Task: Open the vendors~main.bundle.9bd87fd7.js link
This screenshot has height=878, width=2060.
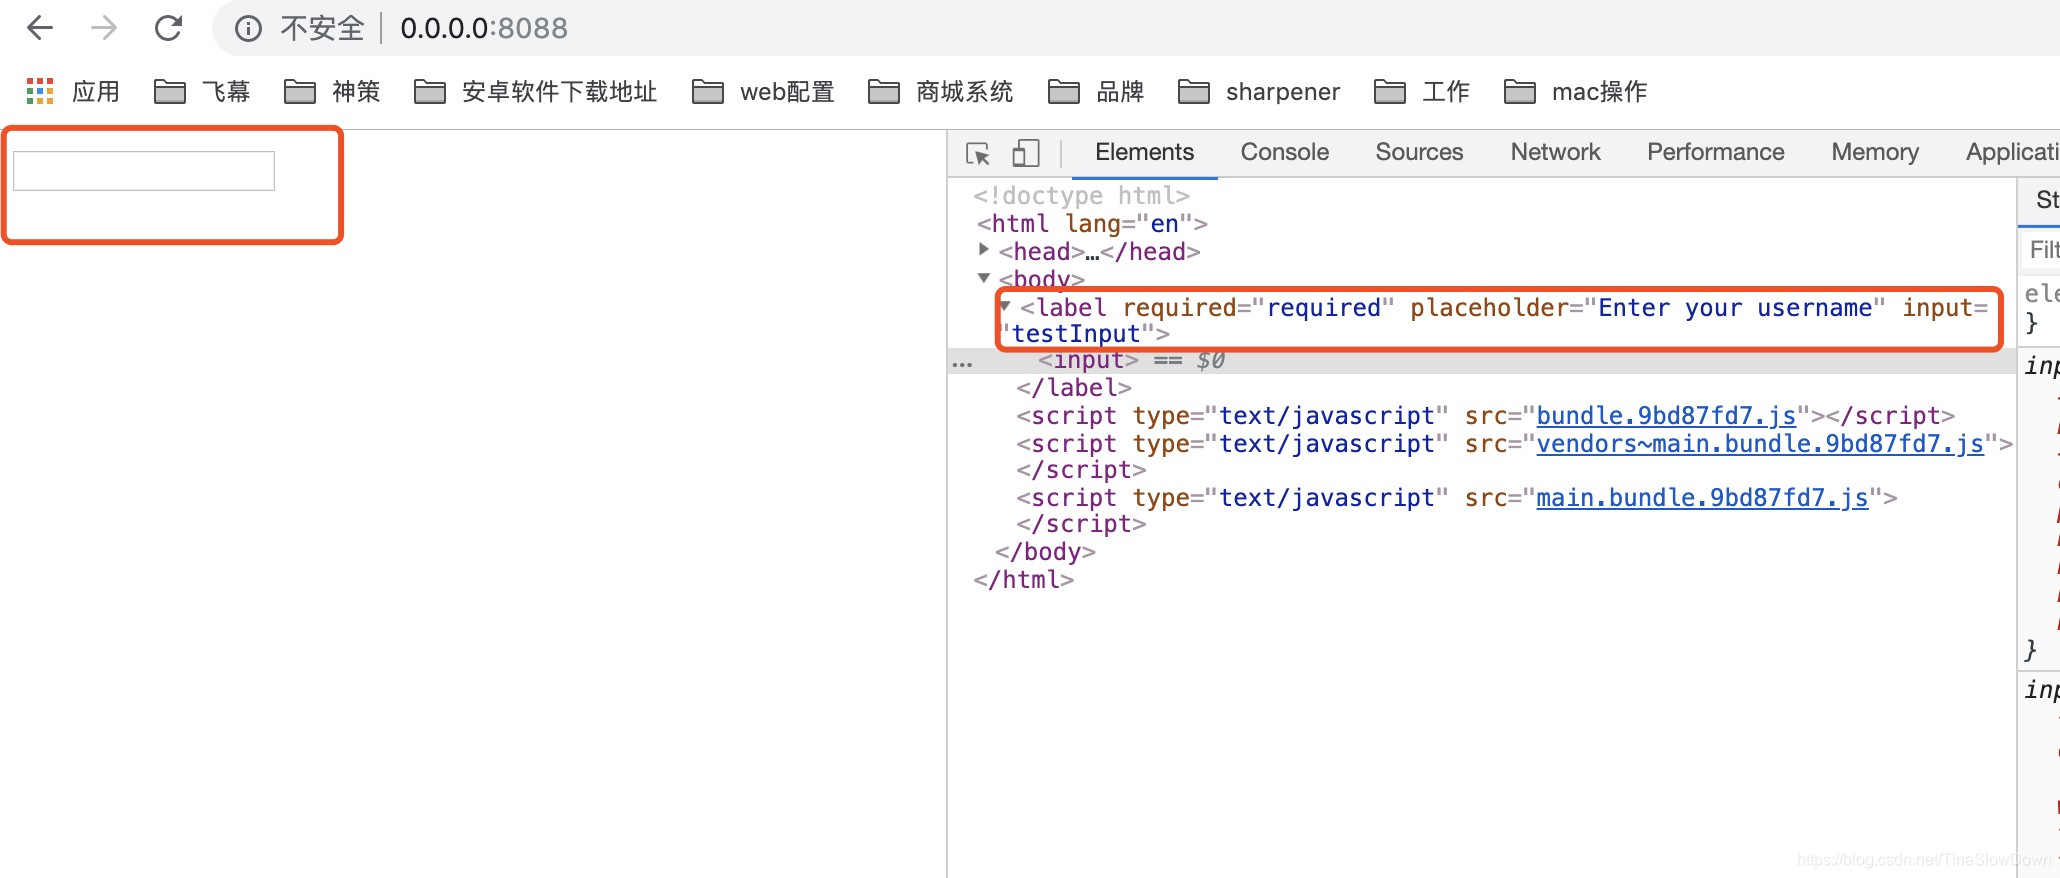Action: click(1760, 444)
